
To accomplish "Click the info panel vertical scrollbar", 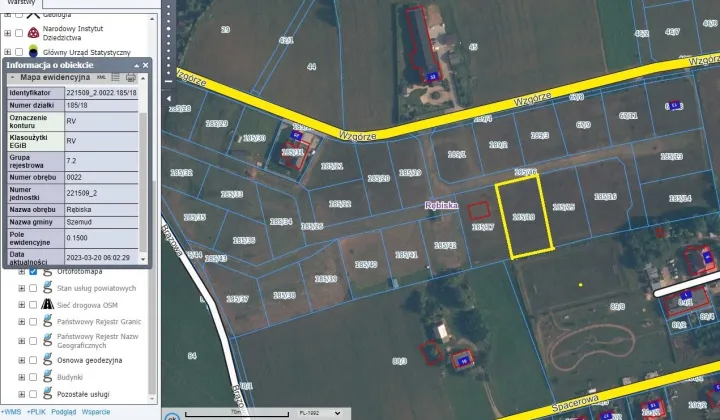I will (143, 182).
